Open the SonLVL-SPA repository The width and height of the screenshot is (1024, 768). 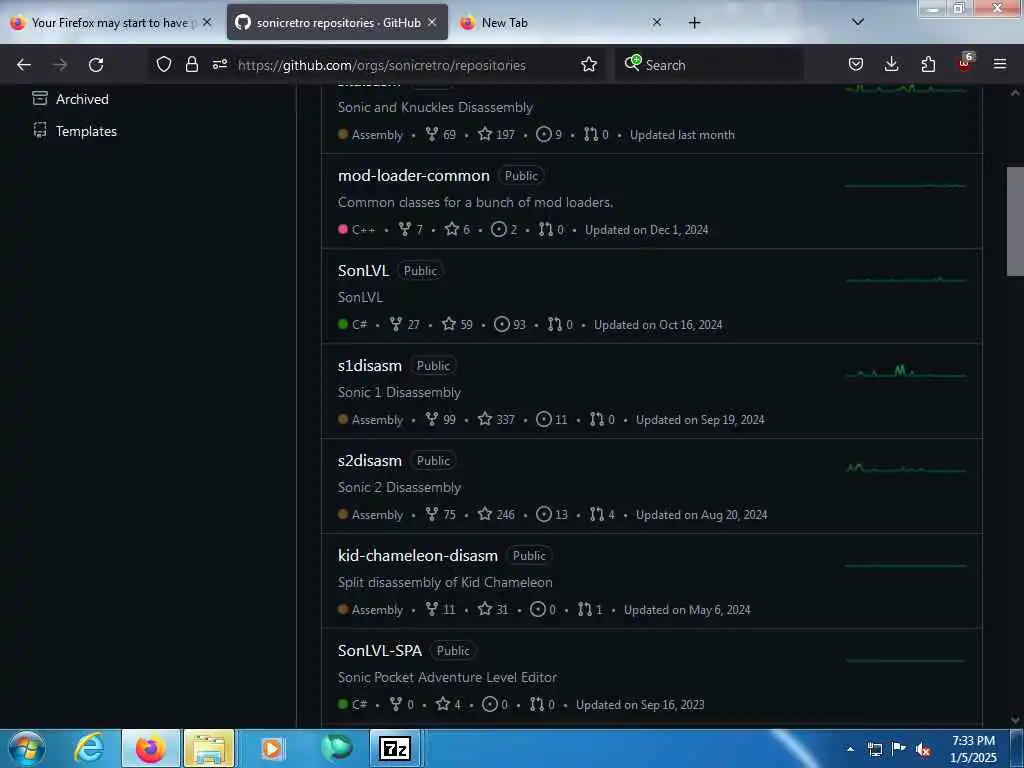pyautogui.click(x=379, y=650)
